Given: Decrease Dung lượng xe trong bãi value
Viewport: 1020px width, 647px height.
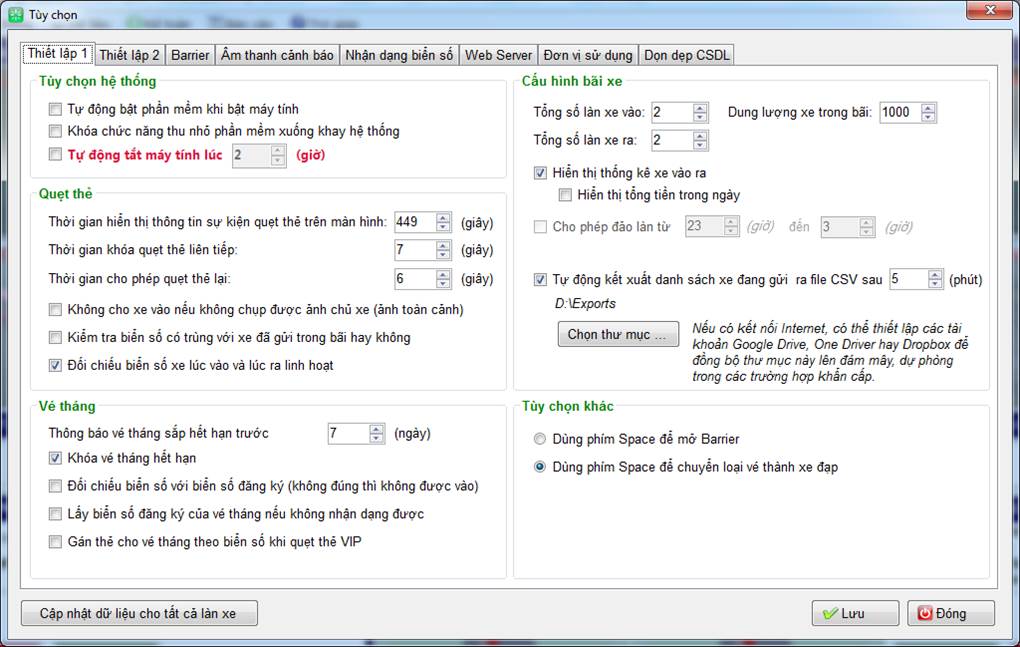Looking at the screenshot, I should pyautogui.click(x=929, y=117).
